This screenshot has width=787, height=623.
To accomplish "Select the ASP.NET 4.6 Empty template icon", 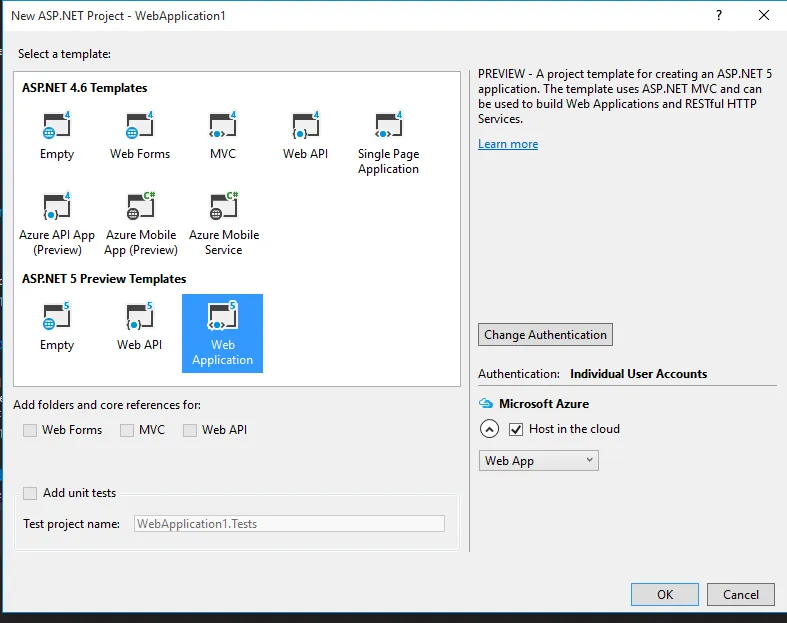I will point(57,125).
